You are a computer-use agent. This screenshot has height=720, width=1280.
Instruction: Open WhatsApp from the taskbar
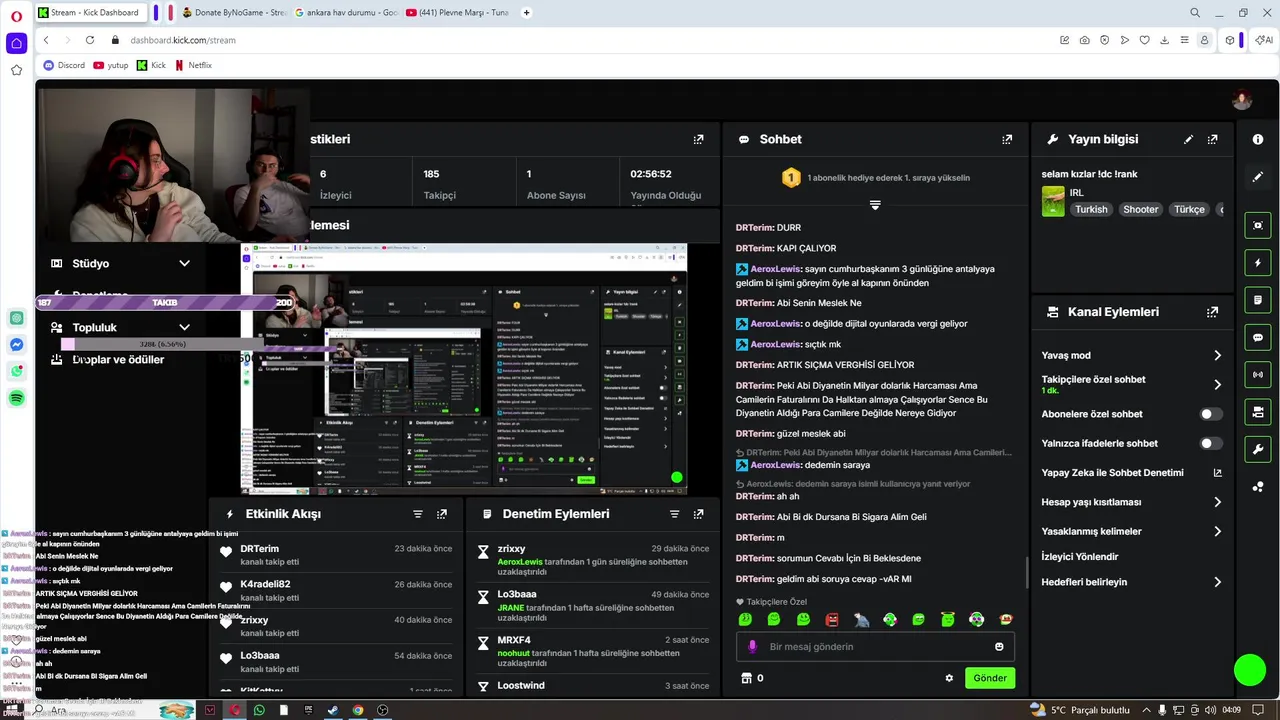tap(259, 710)
